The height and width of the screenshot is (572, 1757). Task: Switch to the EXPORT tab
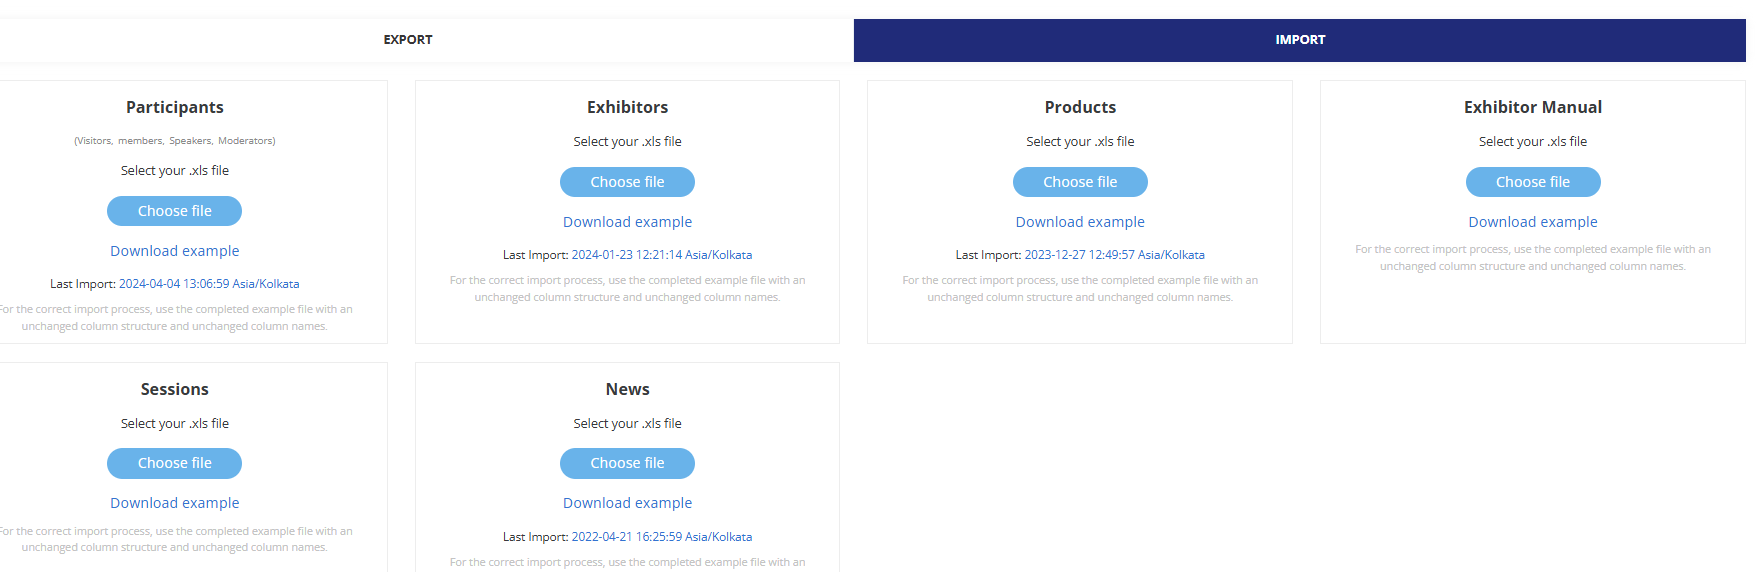pyautogui.click(x=408, y=40)
